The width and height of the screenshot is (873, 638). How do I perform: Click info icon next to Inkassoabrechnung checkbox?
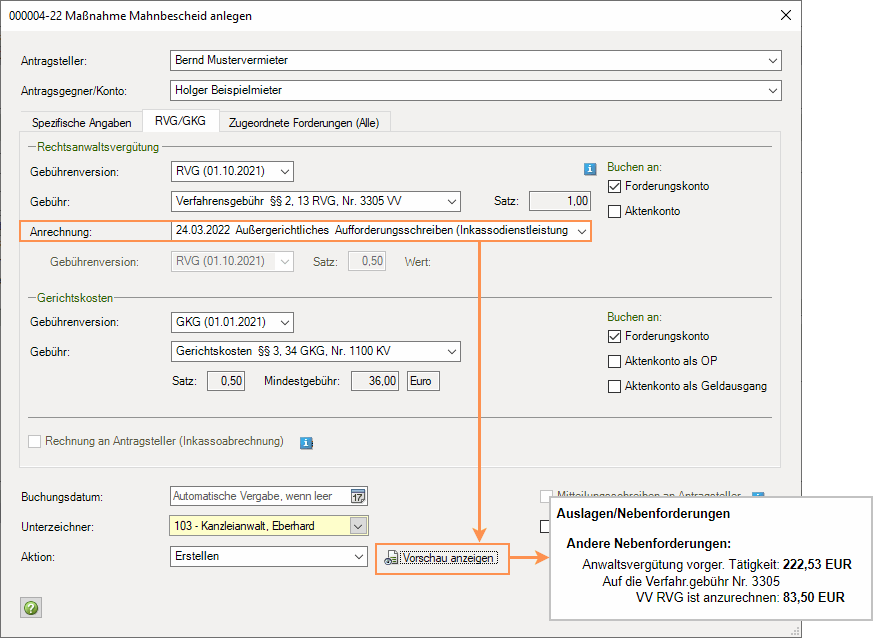pyautogui.click(x=306, y=443)
